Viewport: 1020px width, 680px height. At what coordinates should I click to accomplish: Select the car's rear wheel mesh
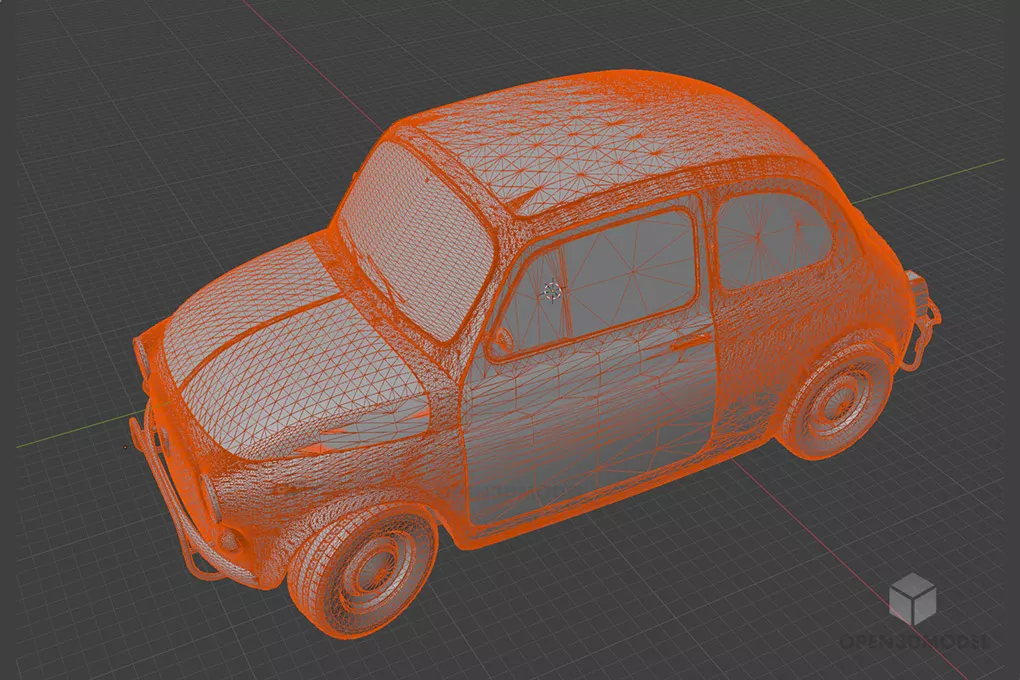point(833,400)
